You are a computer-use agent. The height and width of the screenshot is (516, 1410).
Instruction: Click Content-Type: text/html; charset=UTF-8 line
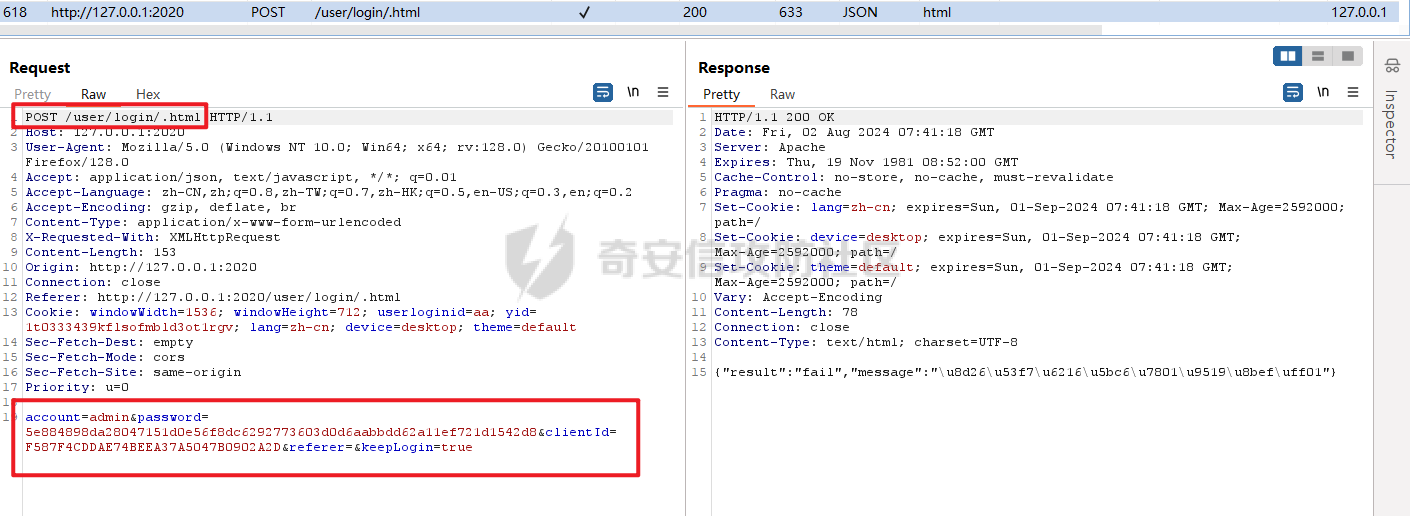point(866,342)
